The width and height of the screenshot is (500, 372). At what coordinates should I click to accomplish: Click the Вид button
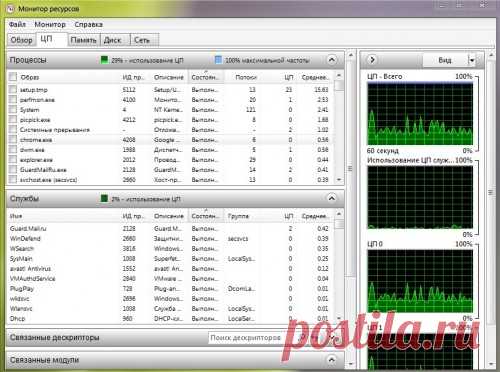tap(445, 60)
